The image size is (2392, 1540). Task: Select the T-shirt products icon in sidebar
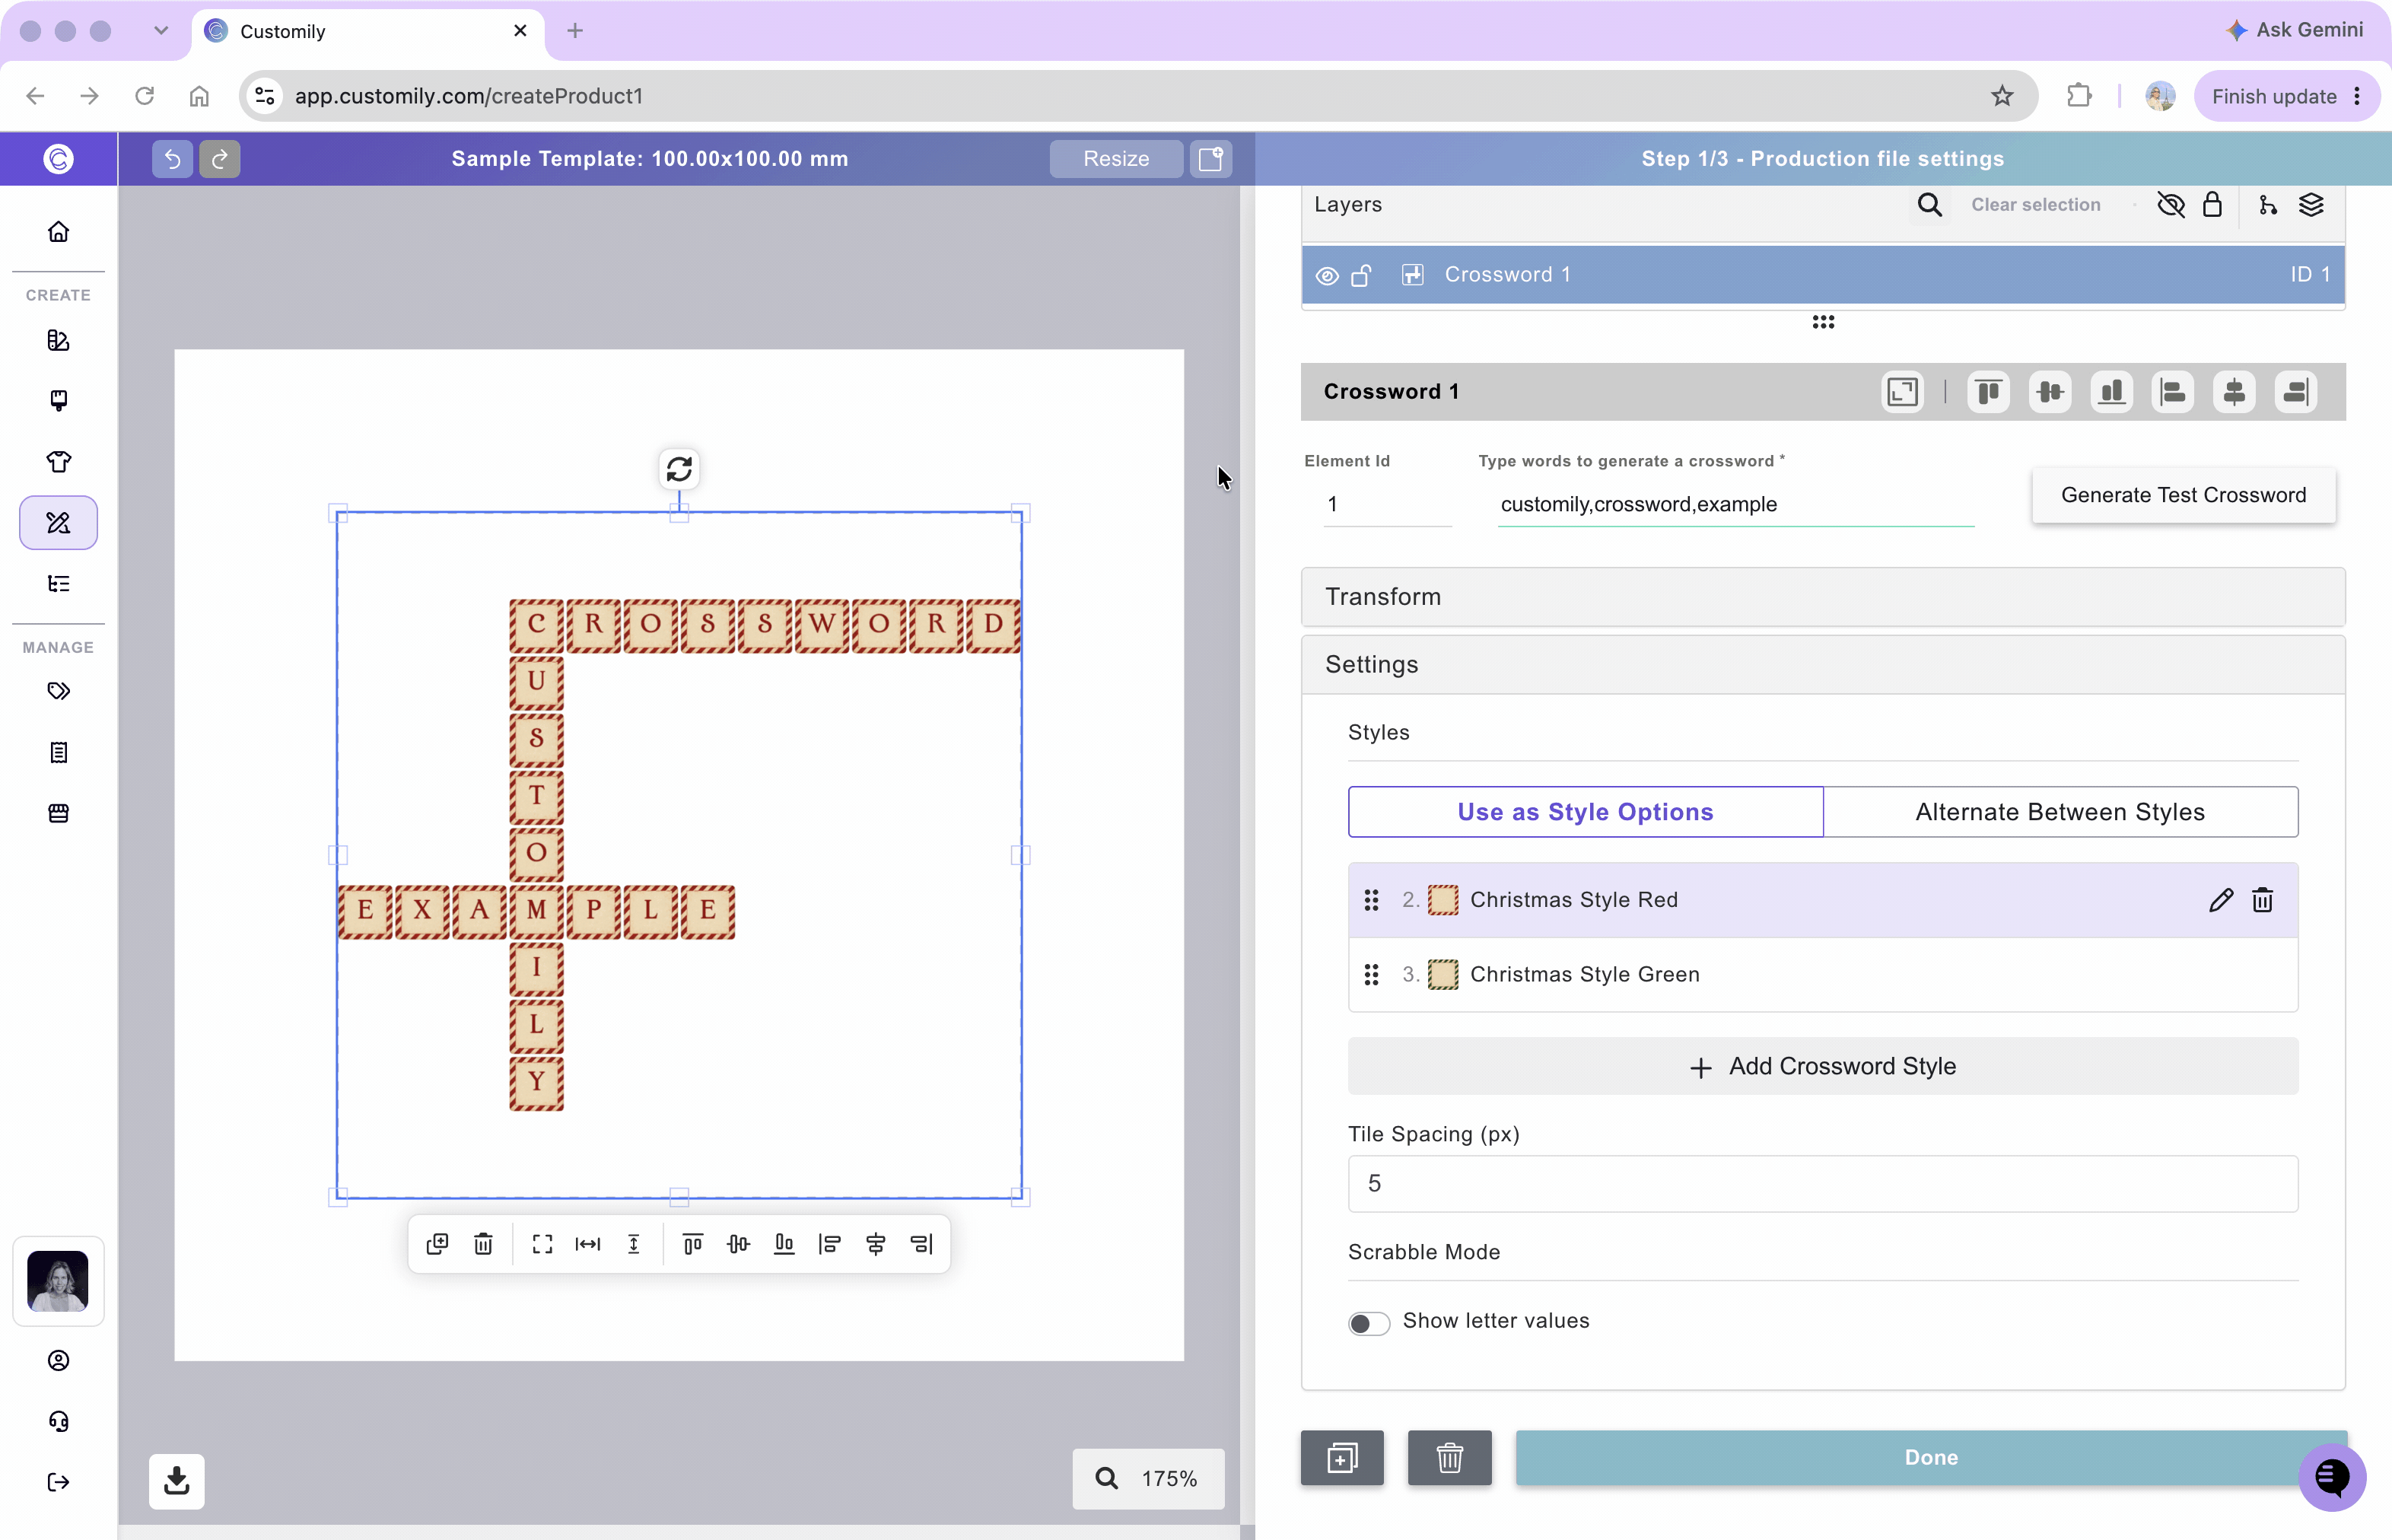tap(58, 462)
